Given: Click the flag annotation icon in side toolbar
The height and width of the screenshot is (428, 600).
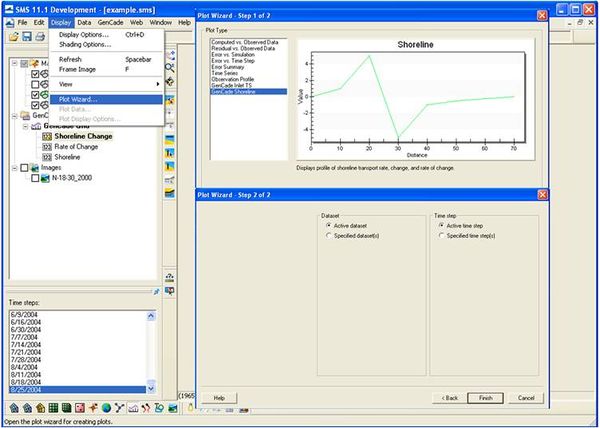Looking at the screenshot, I should click(170, 291).
